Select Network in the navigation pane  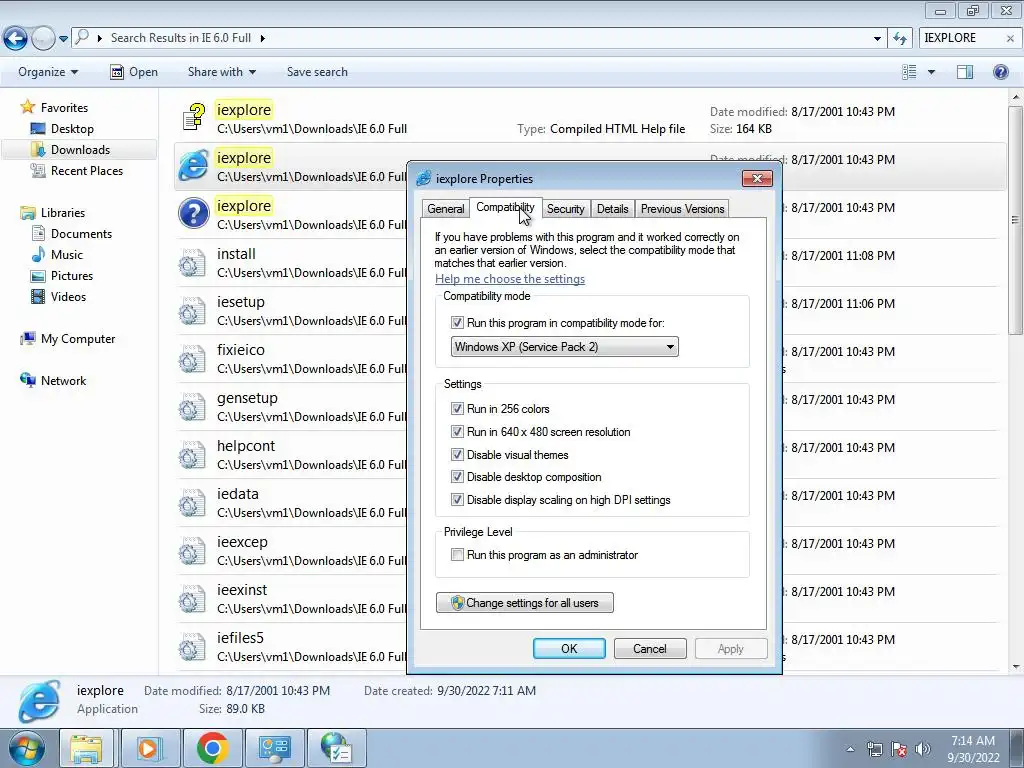[63, 381]
